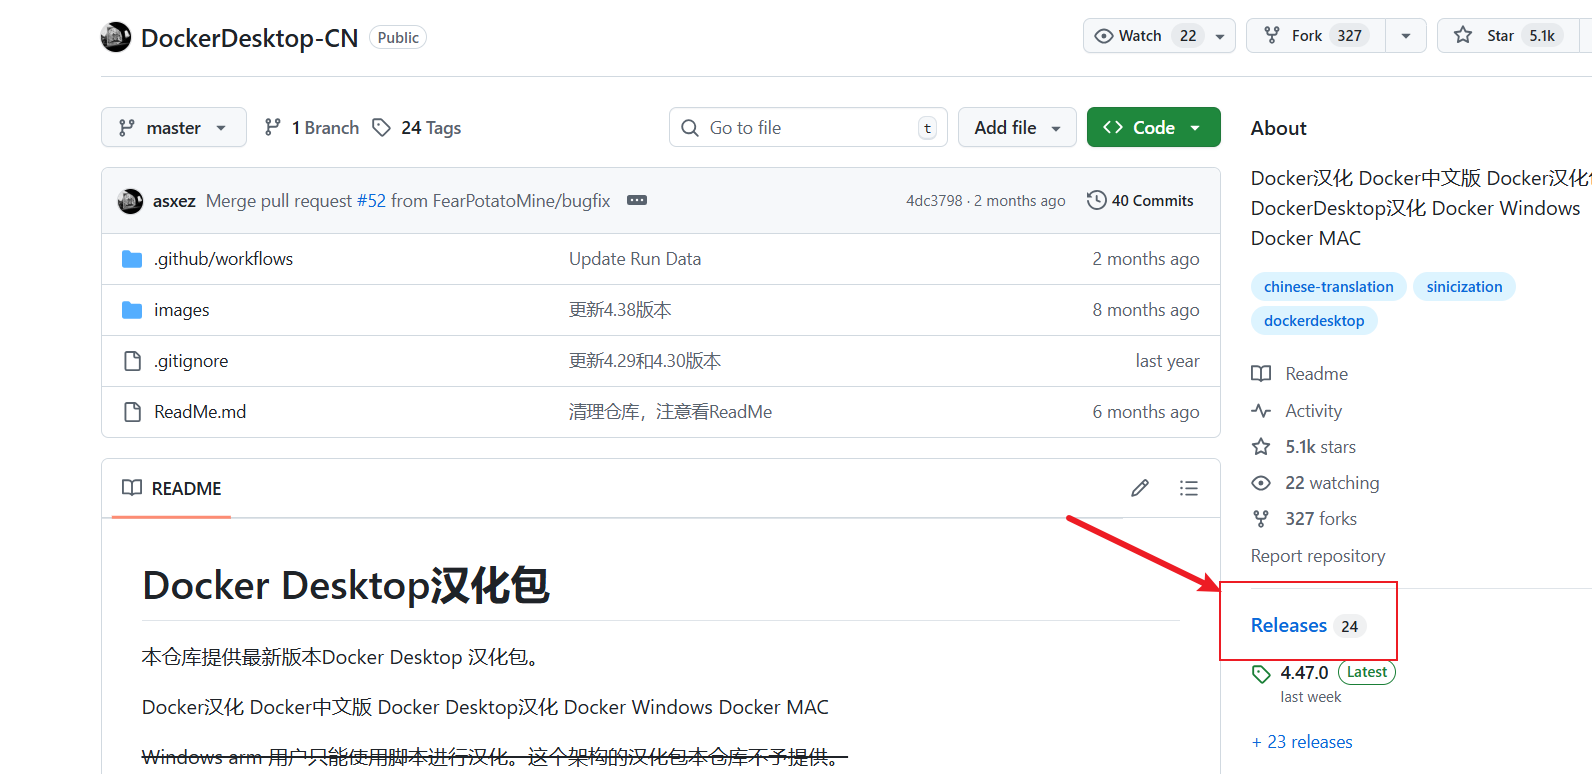Open the .github/workflows folder
Image resolution: width=1592 pixels, height=774 pixels.
click(x=224, y=259)
